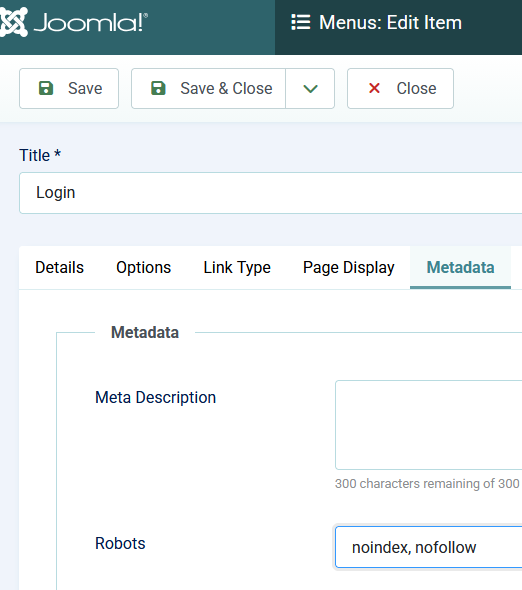Viewport: 522px width, 590px height.
Task: Click the Joomla logo icon
Action: click(x=14, y=22)
